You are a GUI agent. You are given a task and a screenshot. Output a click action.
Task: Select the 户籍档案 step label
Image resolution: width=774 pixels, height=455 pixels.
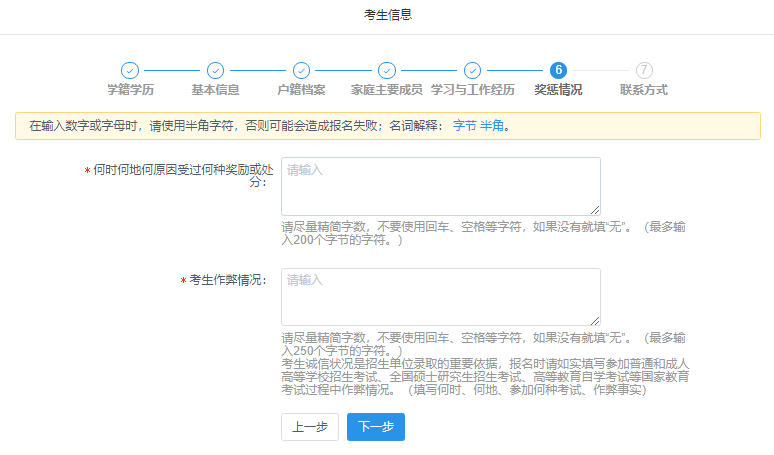[301, 90]
